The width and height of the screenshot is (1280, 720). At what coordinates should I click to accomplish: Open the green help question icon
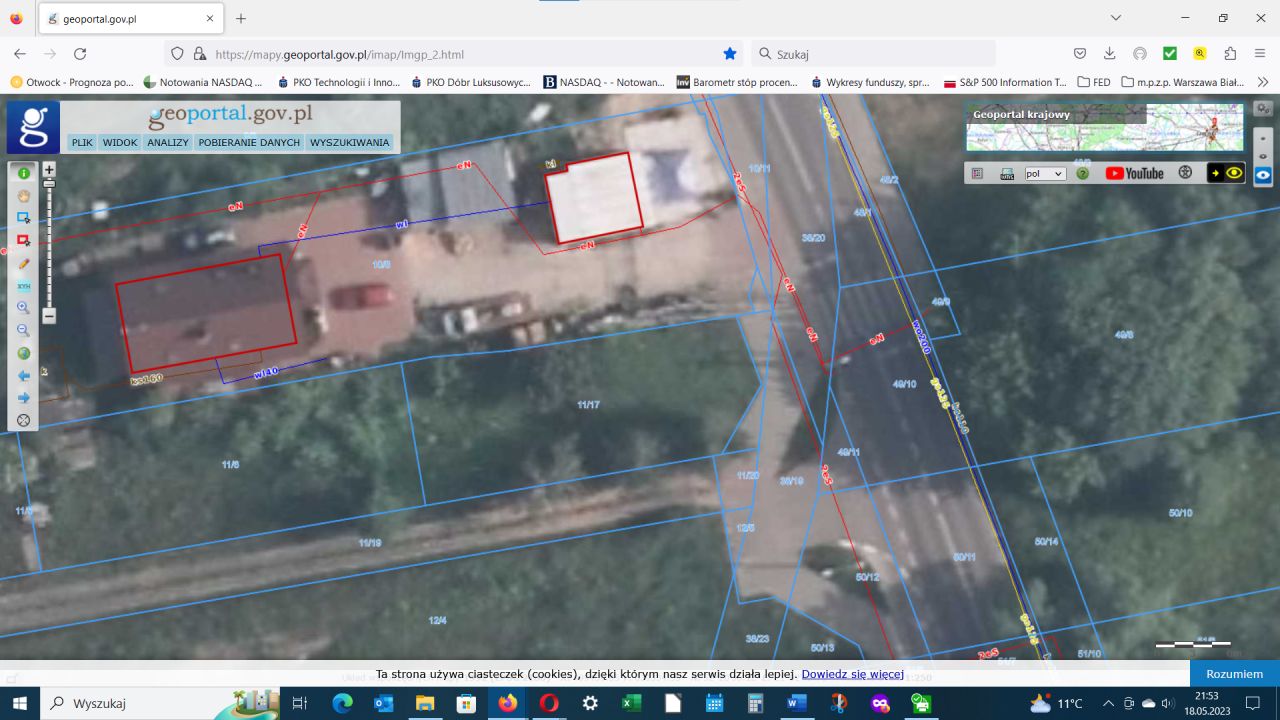pyautogui.click(x=1082, y=173)
